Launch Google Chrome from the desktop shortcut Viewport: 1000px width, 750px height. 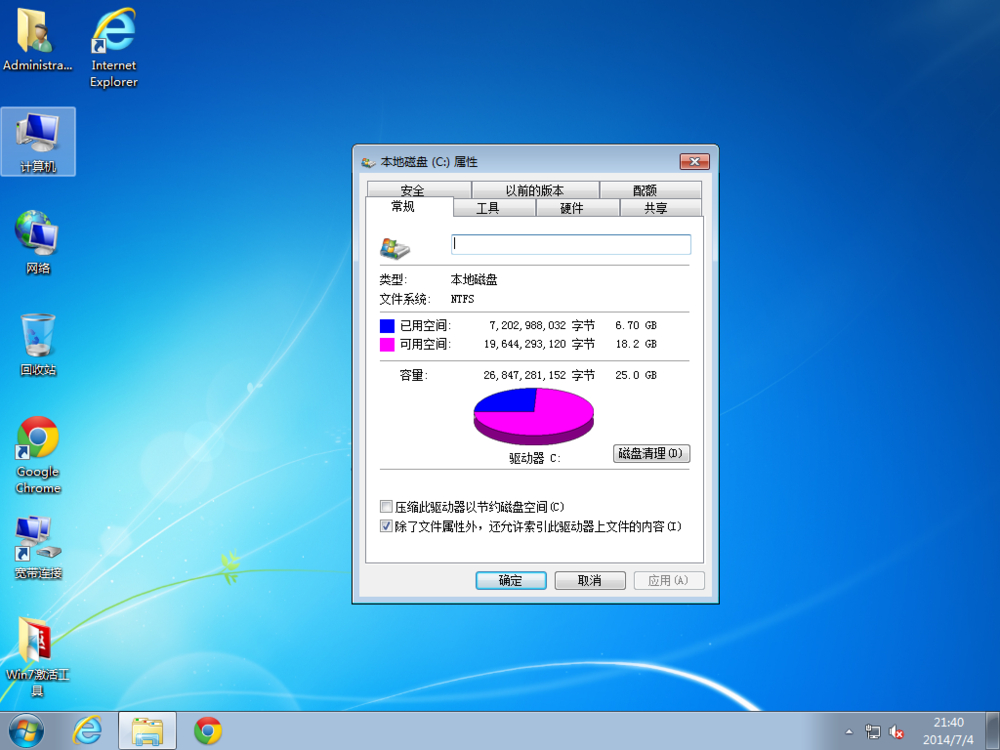[38, 455]
